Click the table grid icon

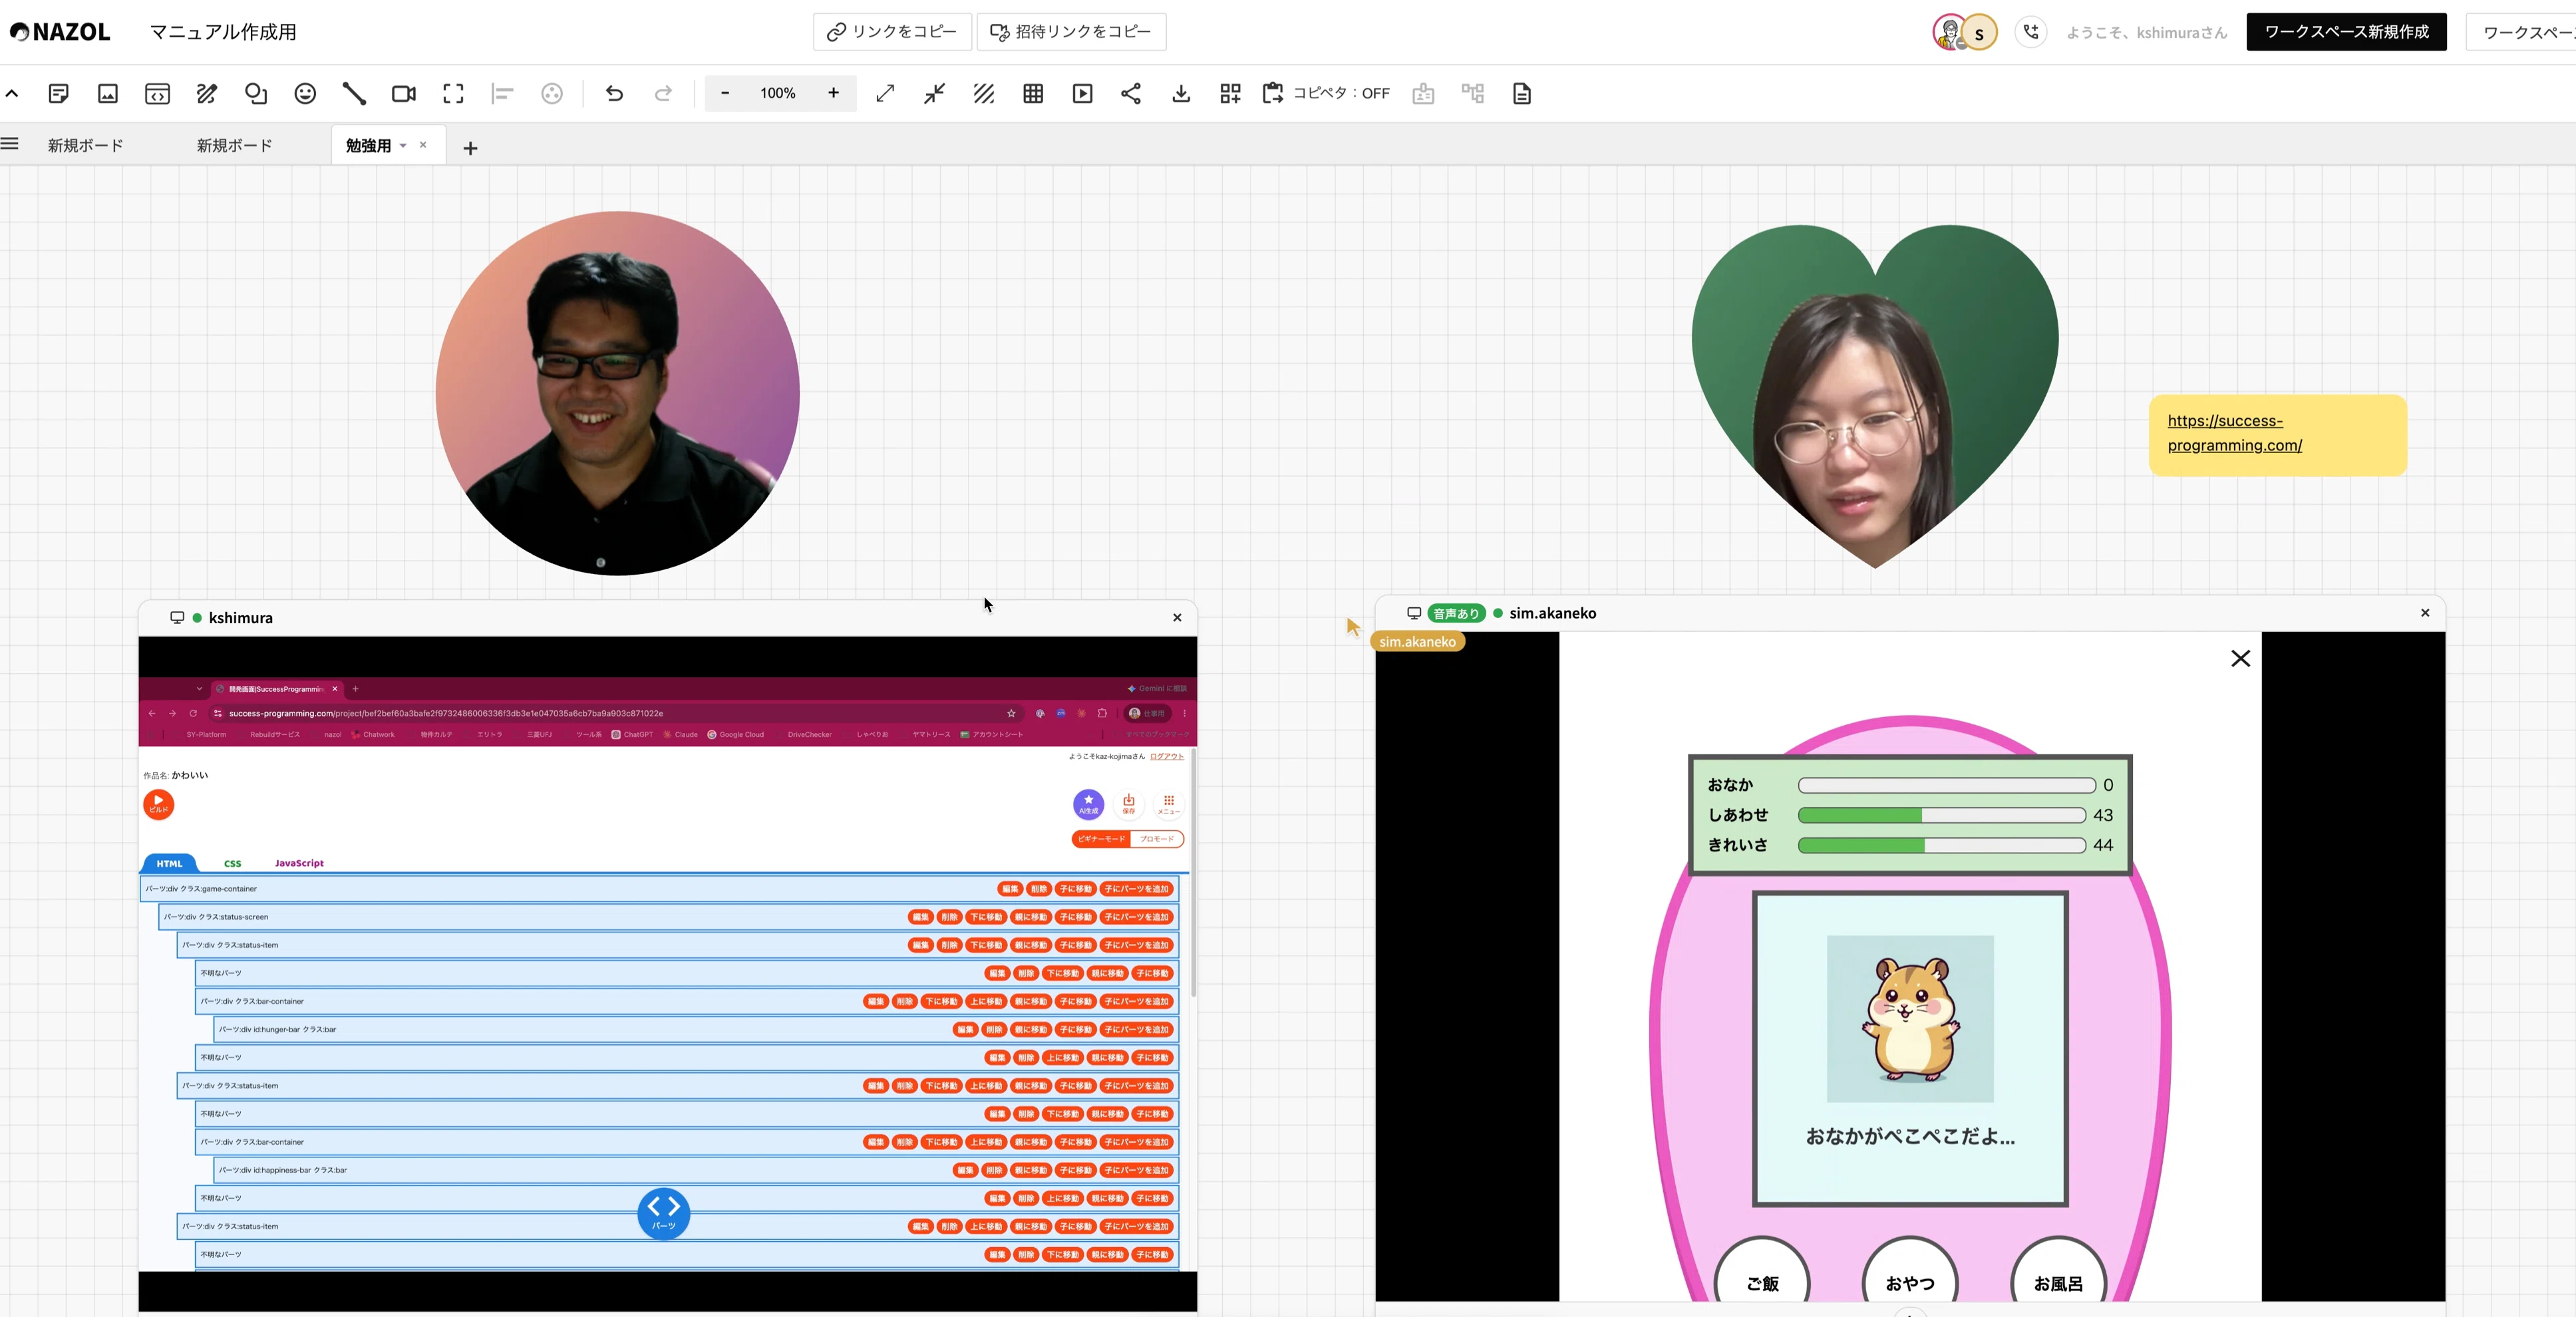[1033, 93]
